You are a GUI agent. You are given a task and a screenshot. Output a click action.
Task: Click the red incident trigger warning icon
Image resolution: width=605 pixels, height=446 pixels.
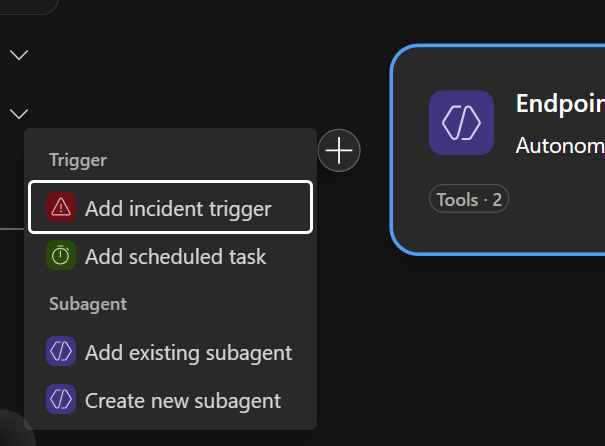(x=61, y=207)
